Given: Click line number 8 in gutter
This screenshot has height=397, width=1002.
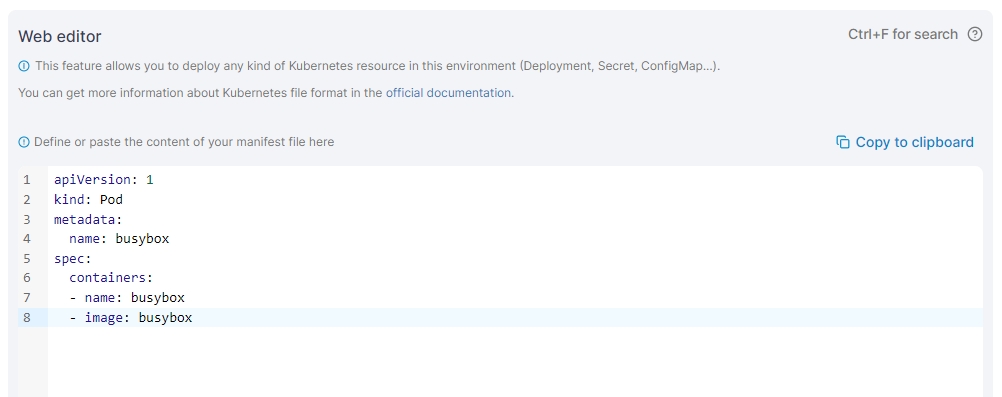Looking at the screenshot, I should (x=27, y=317).
